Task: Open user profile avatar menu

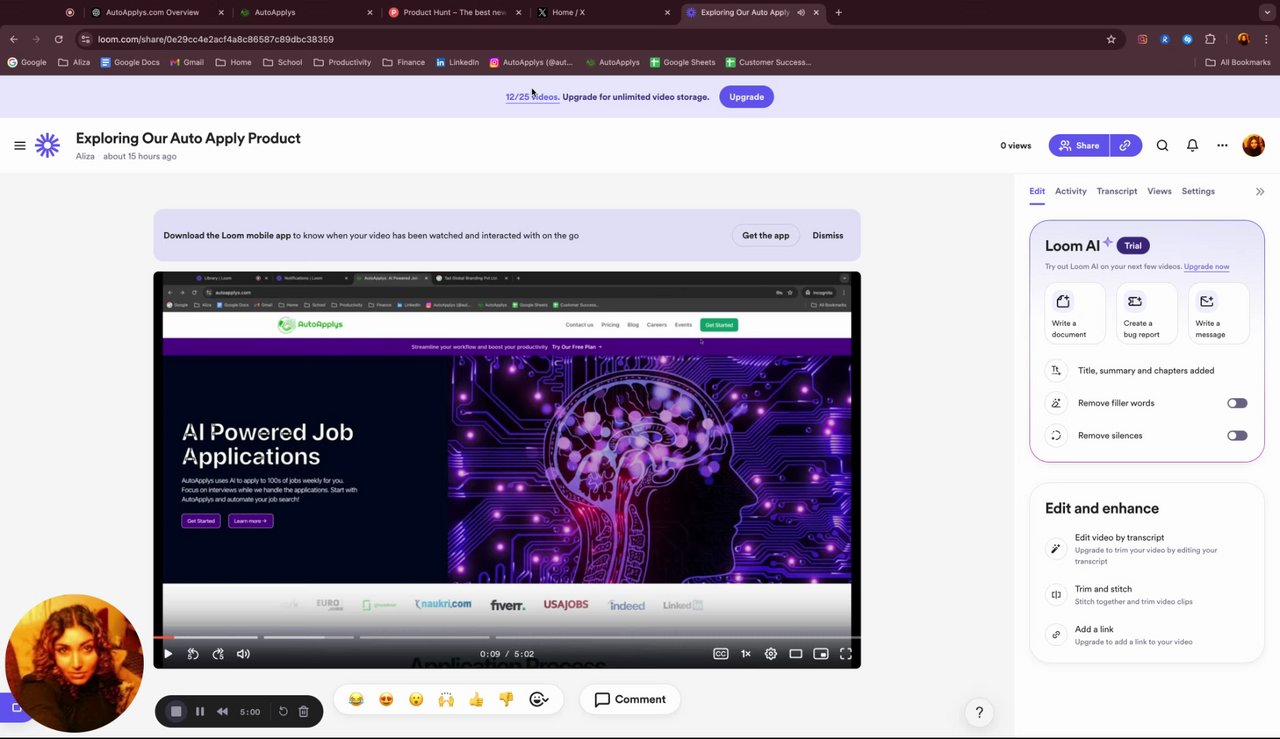Action: (x=1254, y=146)
